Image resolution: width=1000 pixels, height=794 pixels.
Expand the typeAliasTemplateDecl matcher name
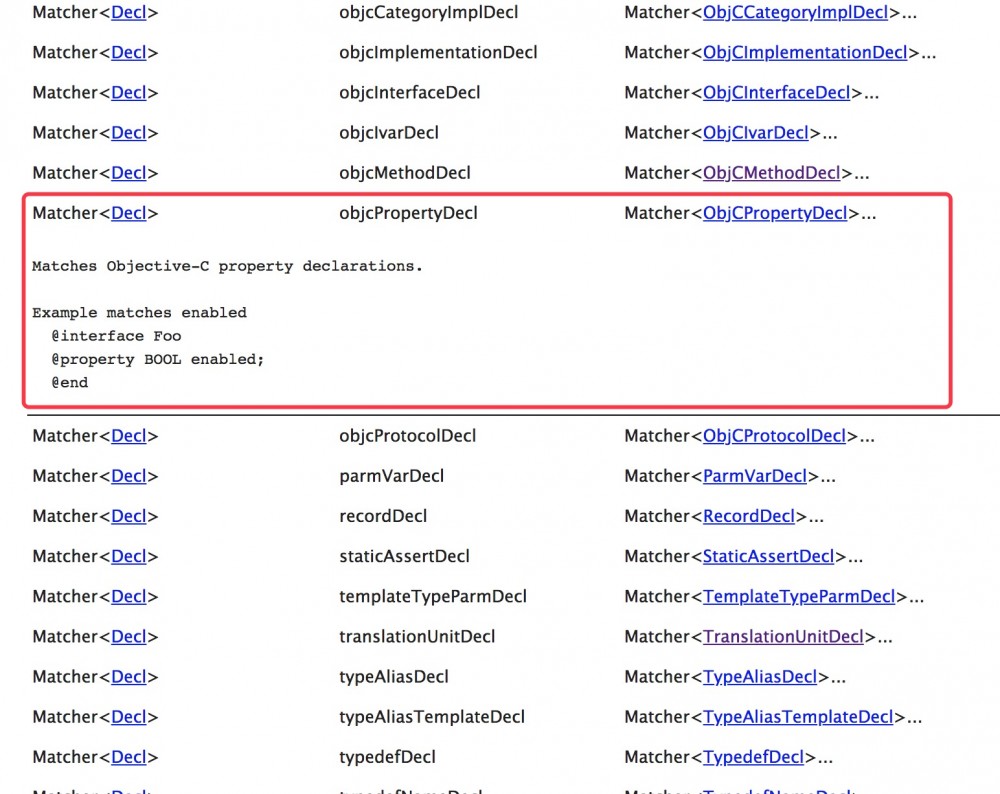pyautogui.click(x=432, y=717)
